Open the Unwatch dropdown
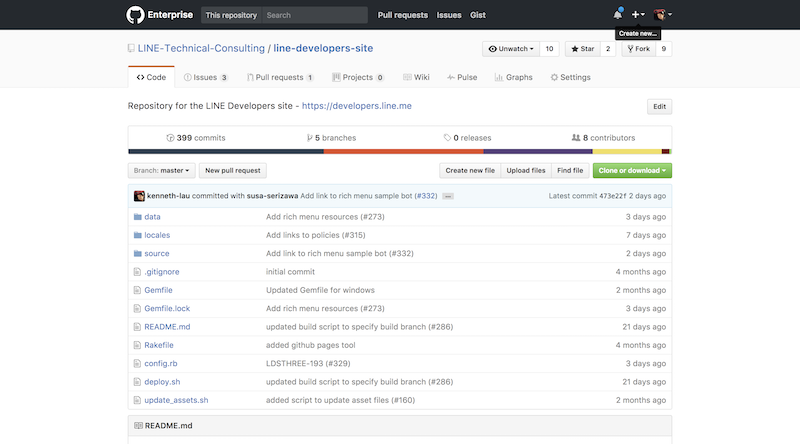The height and width of the screenshot is (444, 800). point(511,49)
